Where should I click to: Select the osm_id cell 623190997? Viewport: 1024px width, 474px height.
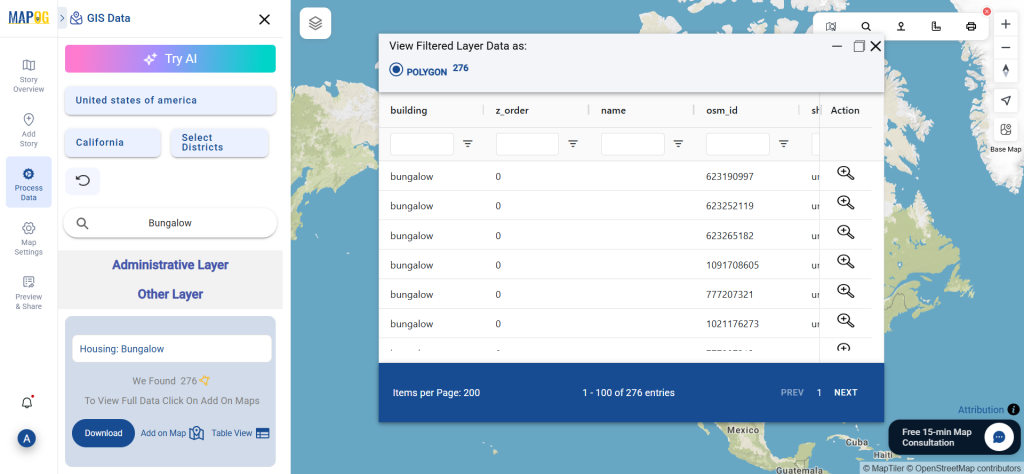point(729,176)
